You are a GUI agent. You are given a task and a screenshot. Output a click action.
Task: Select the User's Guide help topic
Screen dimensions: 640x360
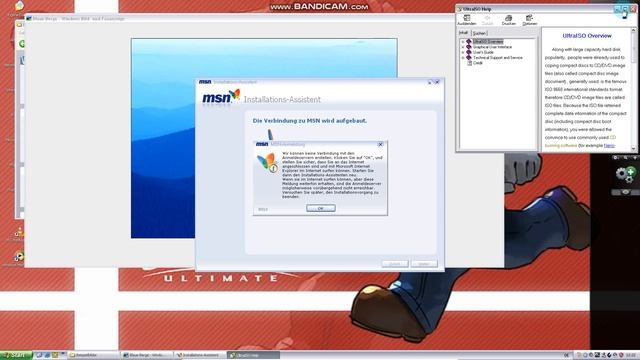point(483,52)
